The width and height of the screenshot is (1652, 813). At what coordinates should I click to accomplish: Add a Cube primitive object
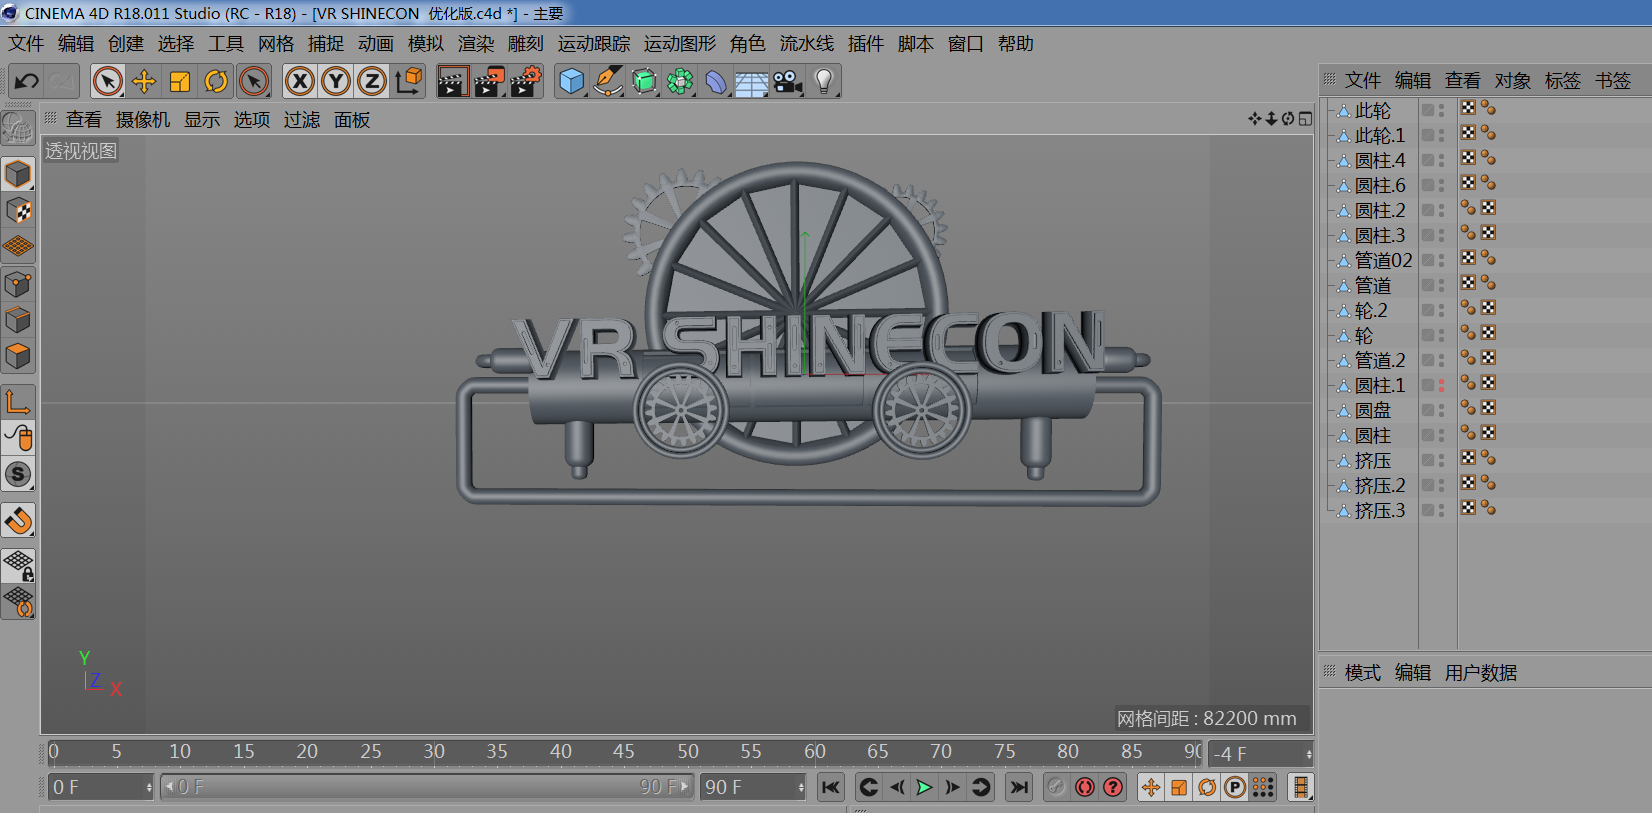click(571, 81)
